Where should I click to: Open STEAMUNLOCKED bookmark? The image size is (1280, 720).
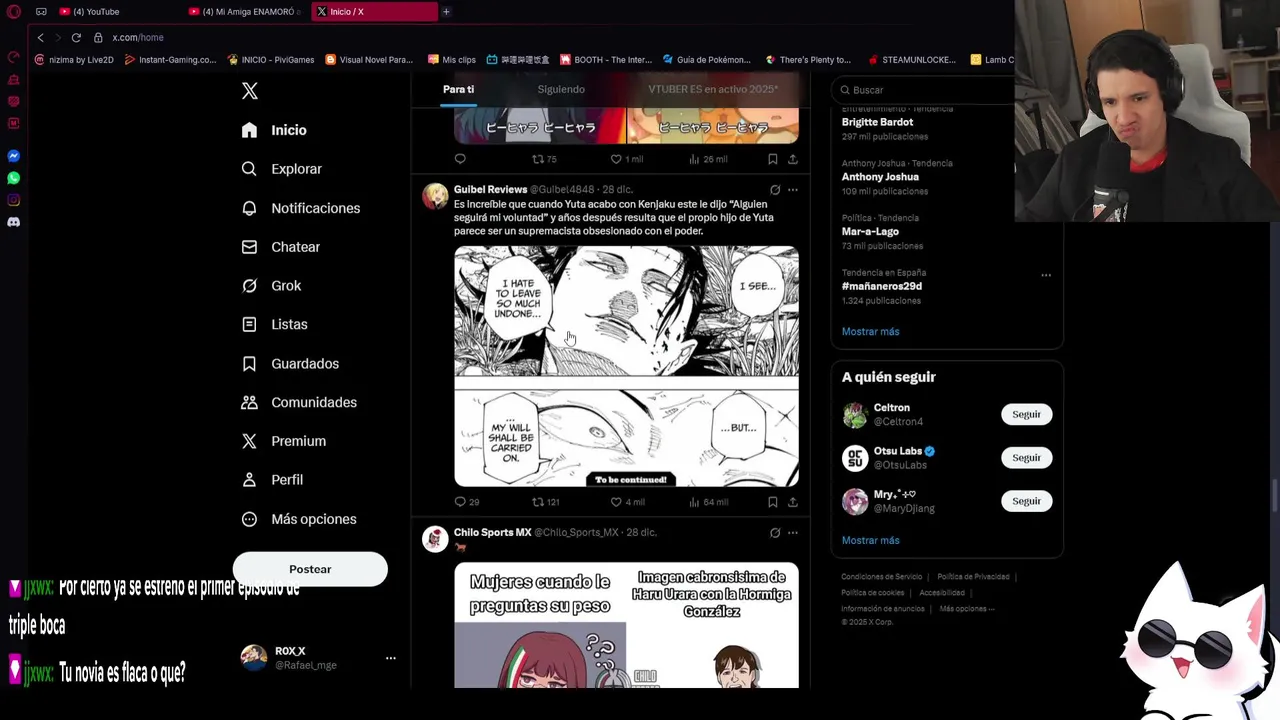pyautogui.click(x=912, y=60)
